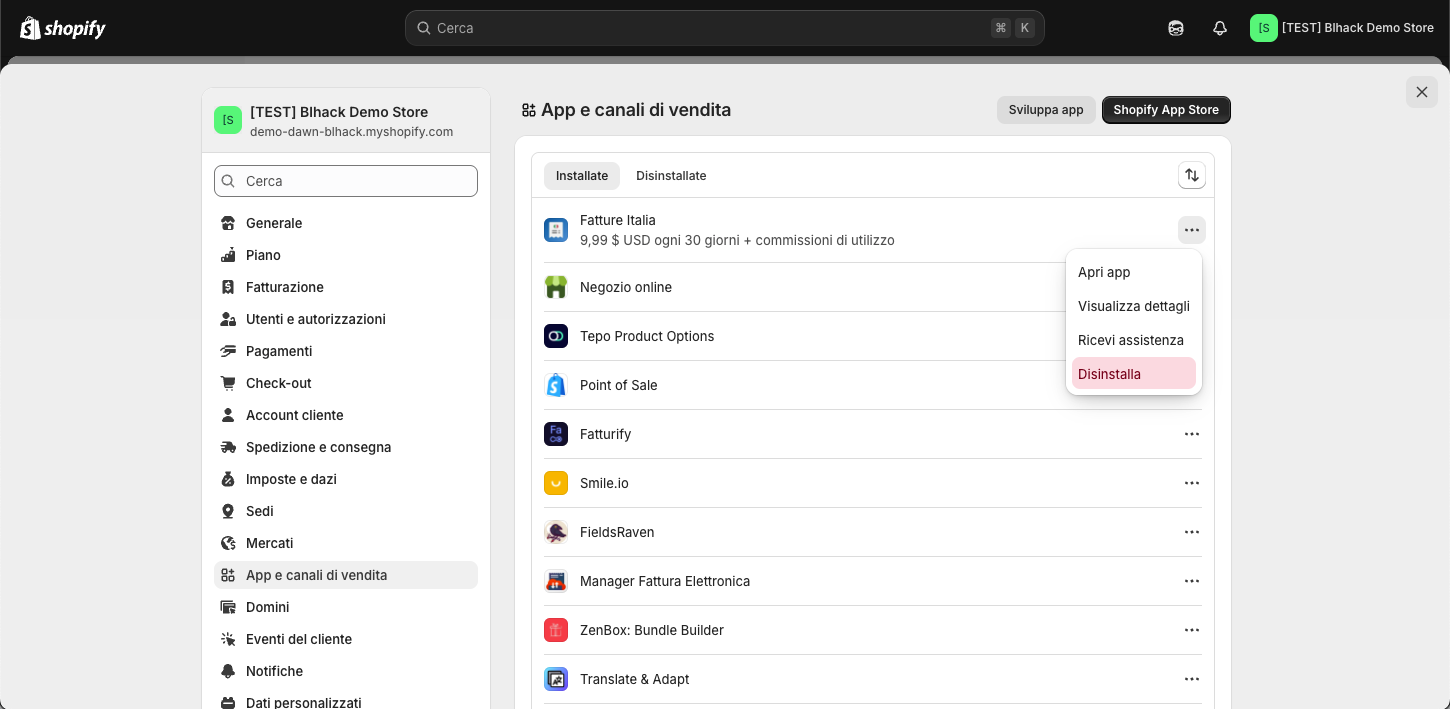Click the Check-out cart icon in sidebar
1450x709 pixels.
point(228,383)
